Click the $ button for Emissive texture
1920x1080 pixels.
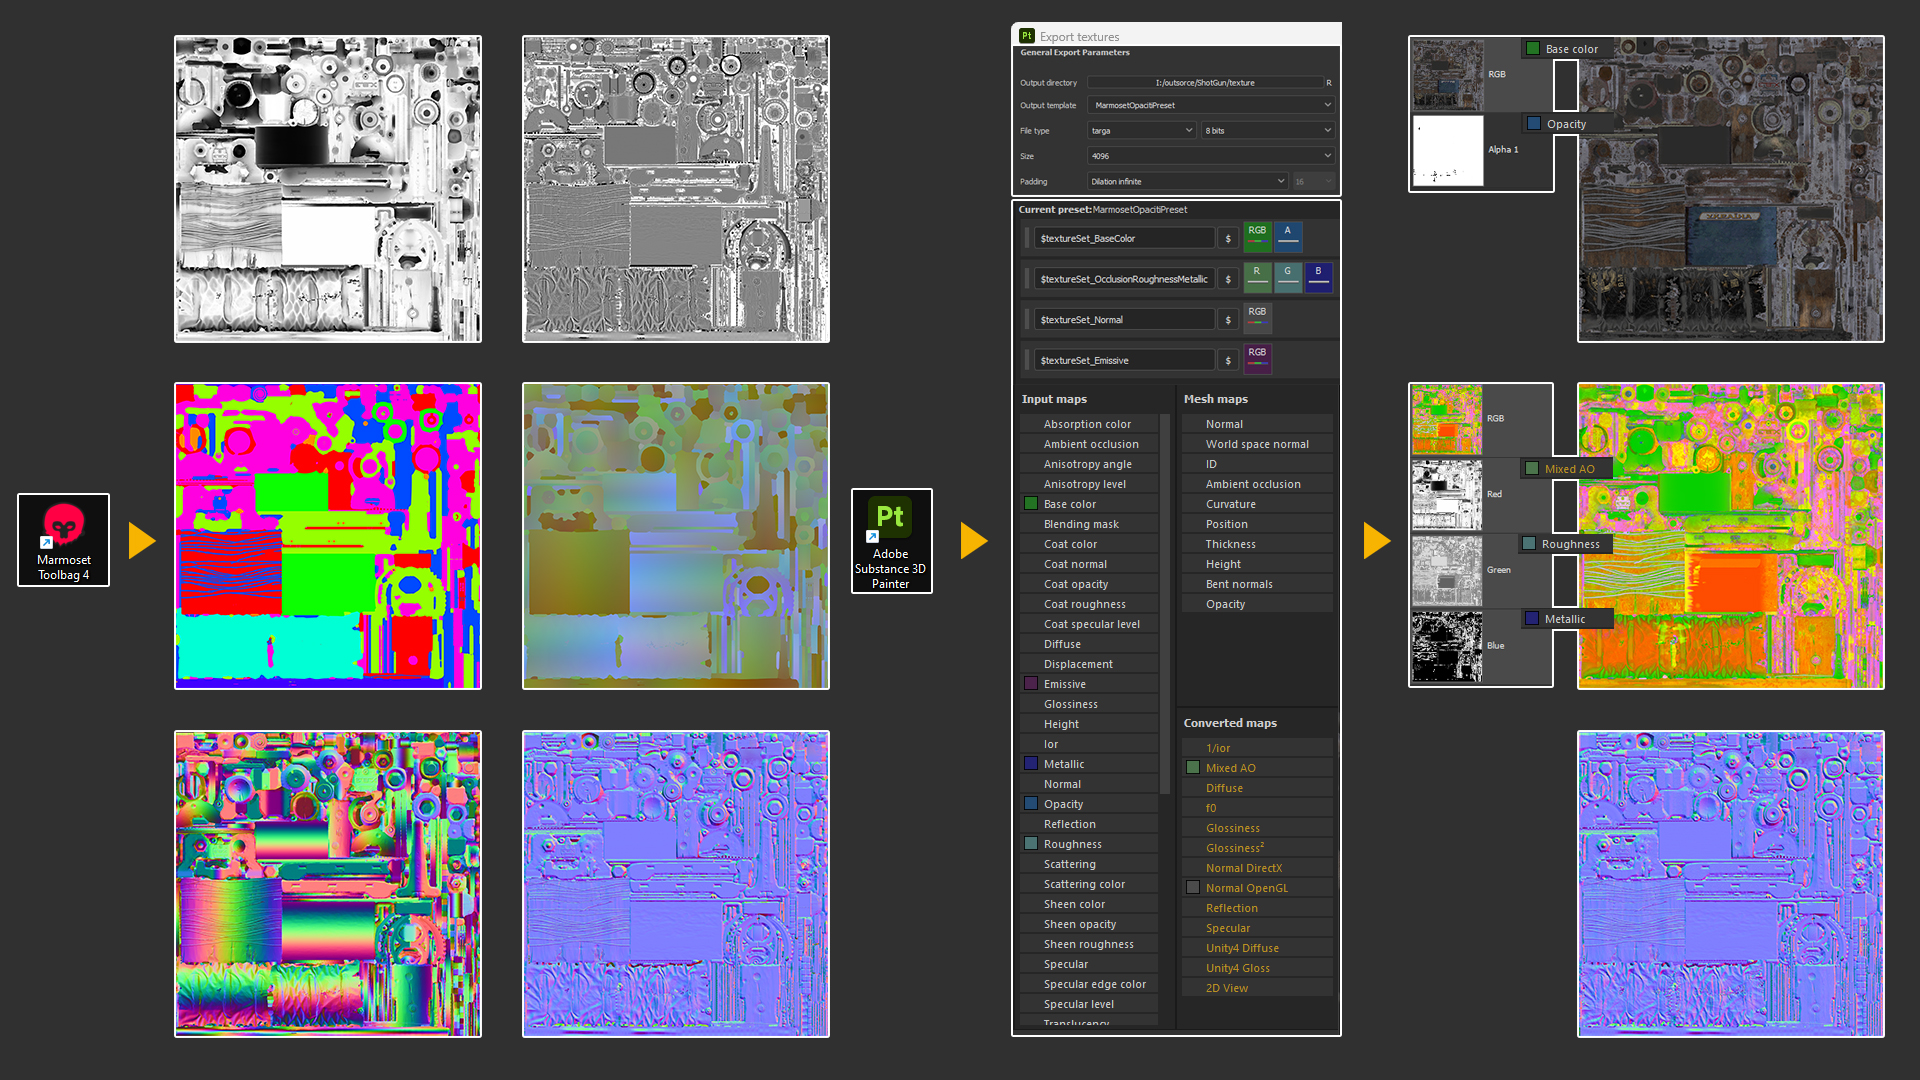[x=1228, y=360]
